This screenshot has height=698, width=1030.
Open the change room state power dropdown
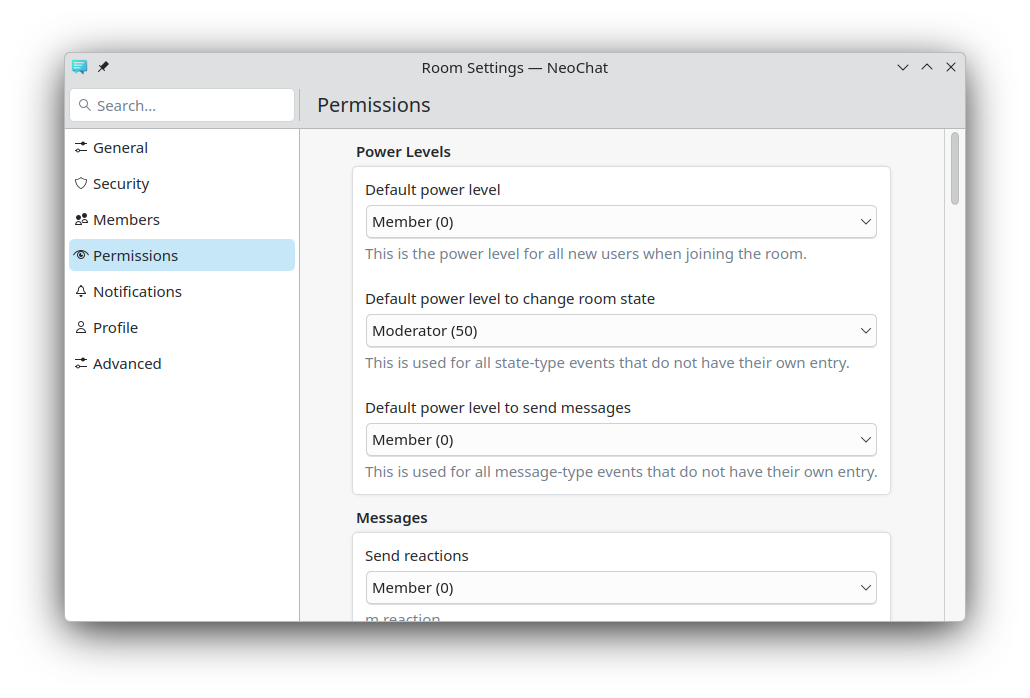click(621, 331)
